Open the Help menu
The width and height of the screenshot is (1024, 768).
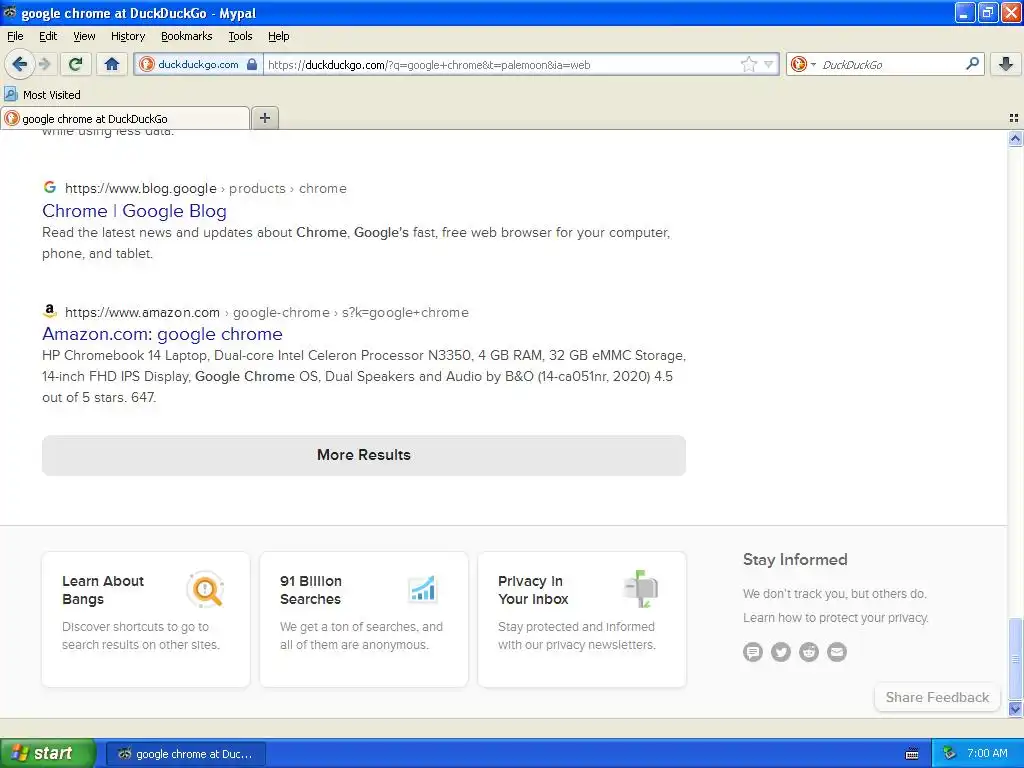click(278, 36)
